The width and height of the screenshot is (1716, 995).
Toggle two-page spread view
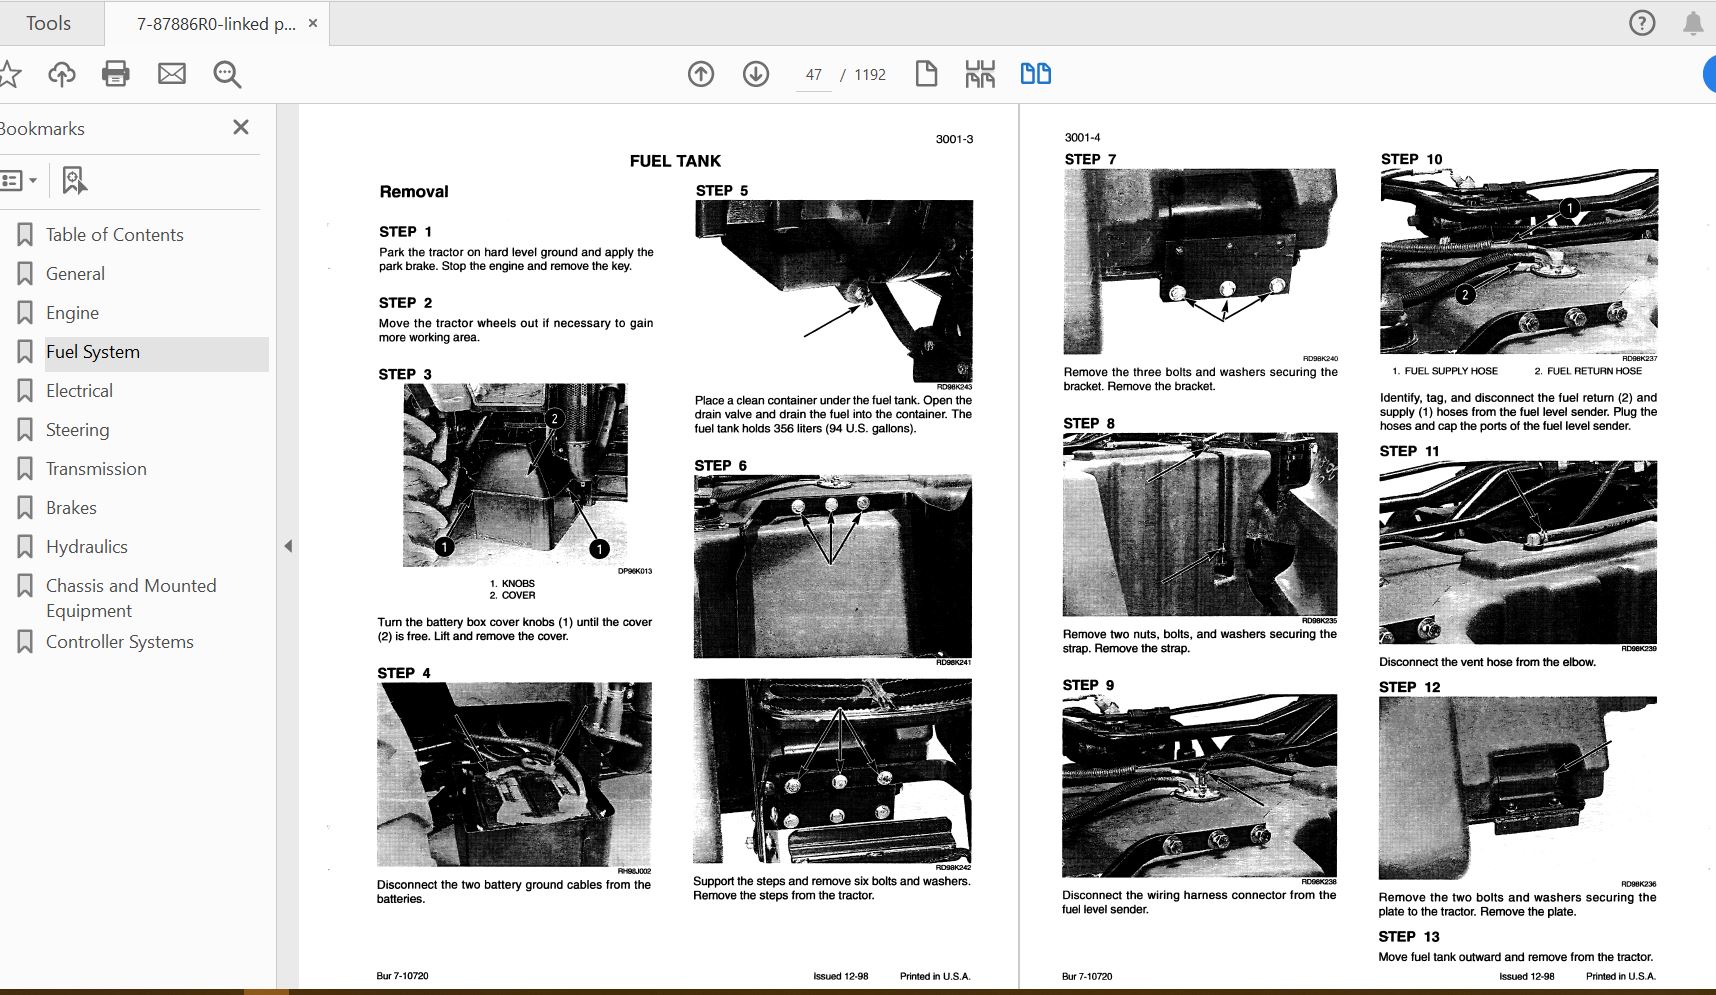1035,73
